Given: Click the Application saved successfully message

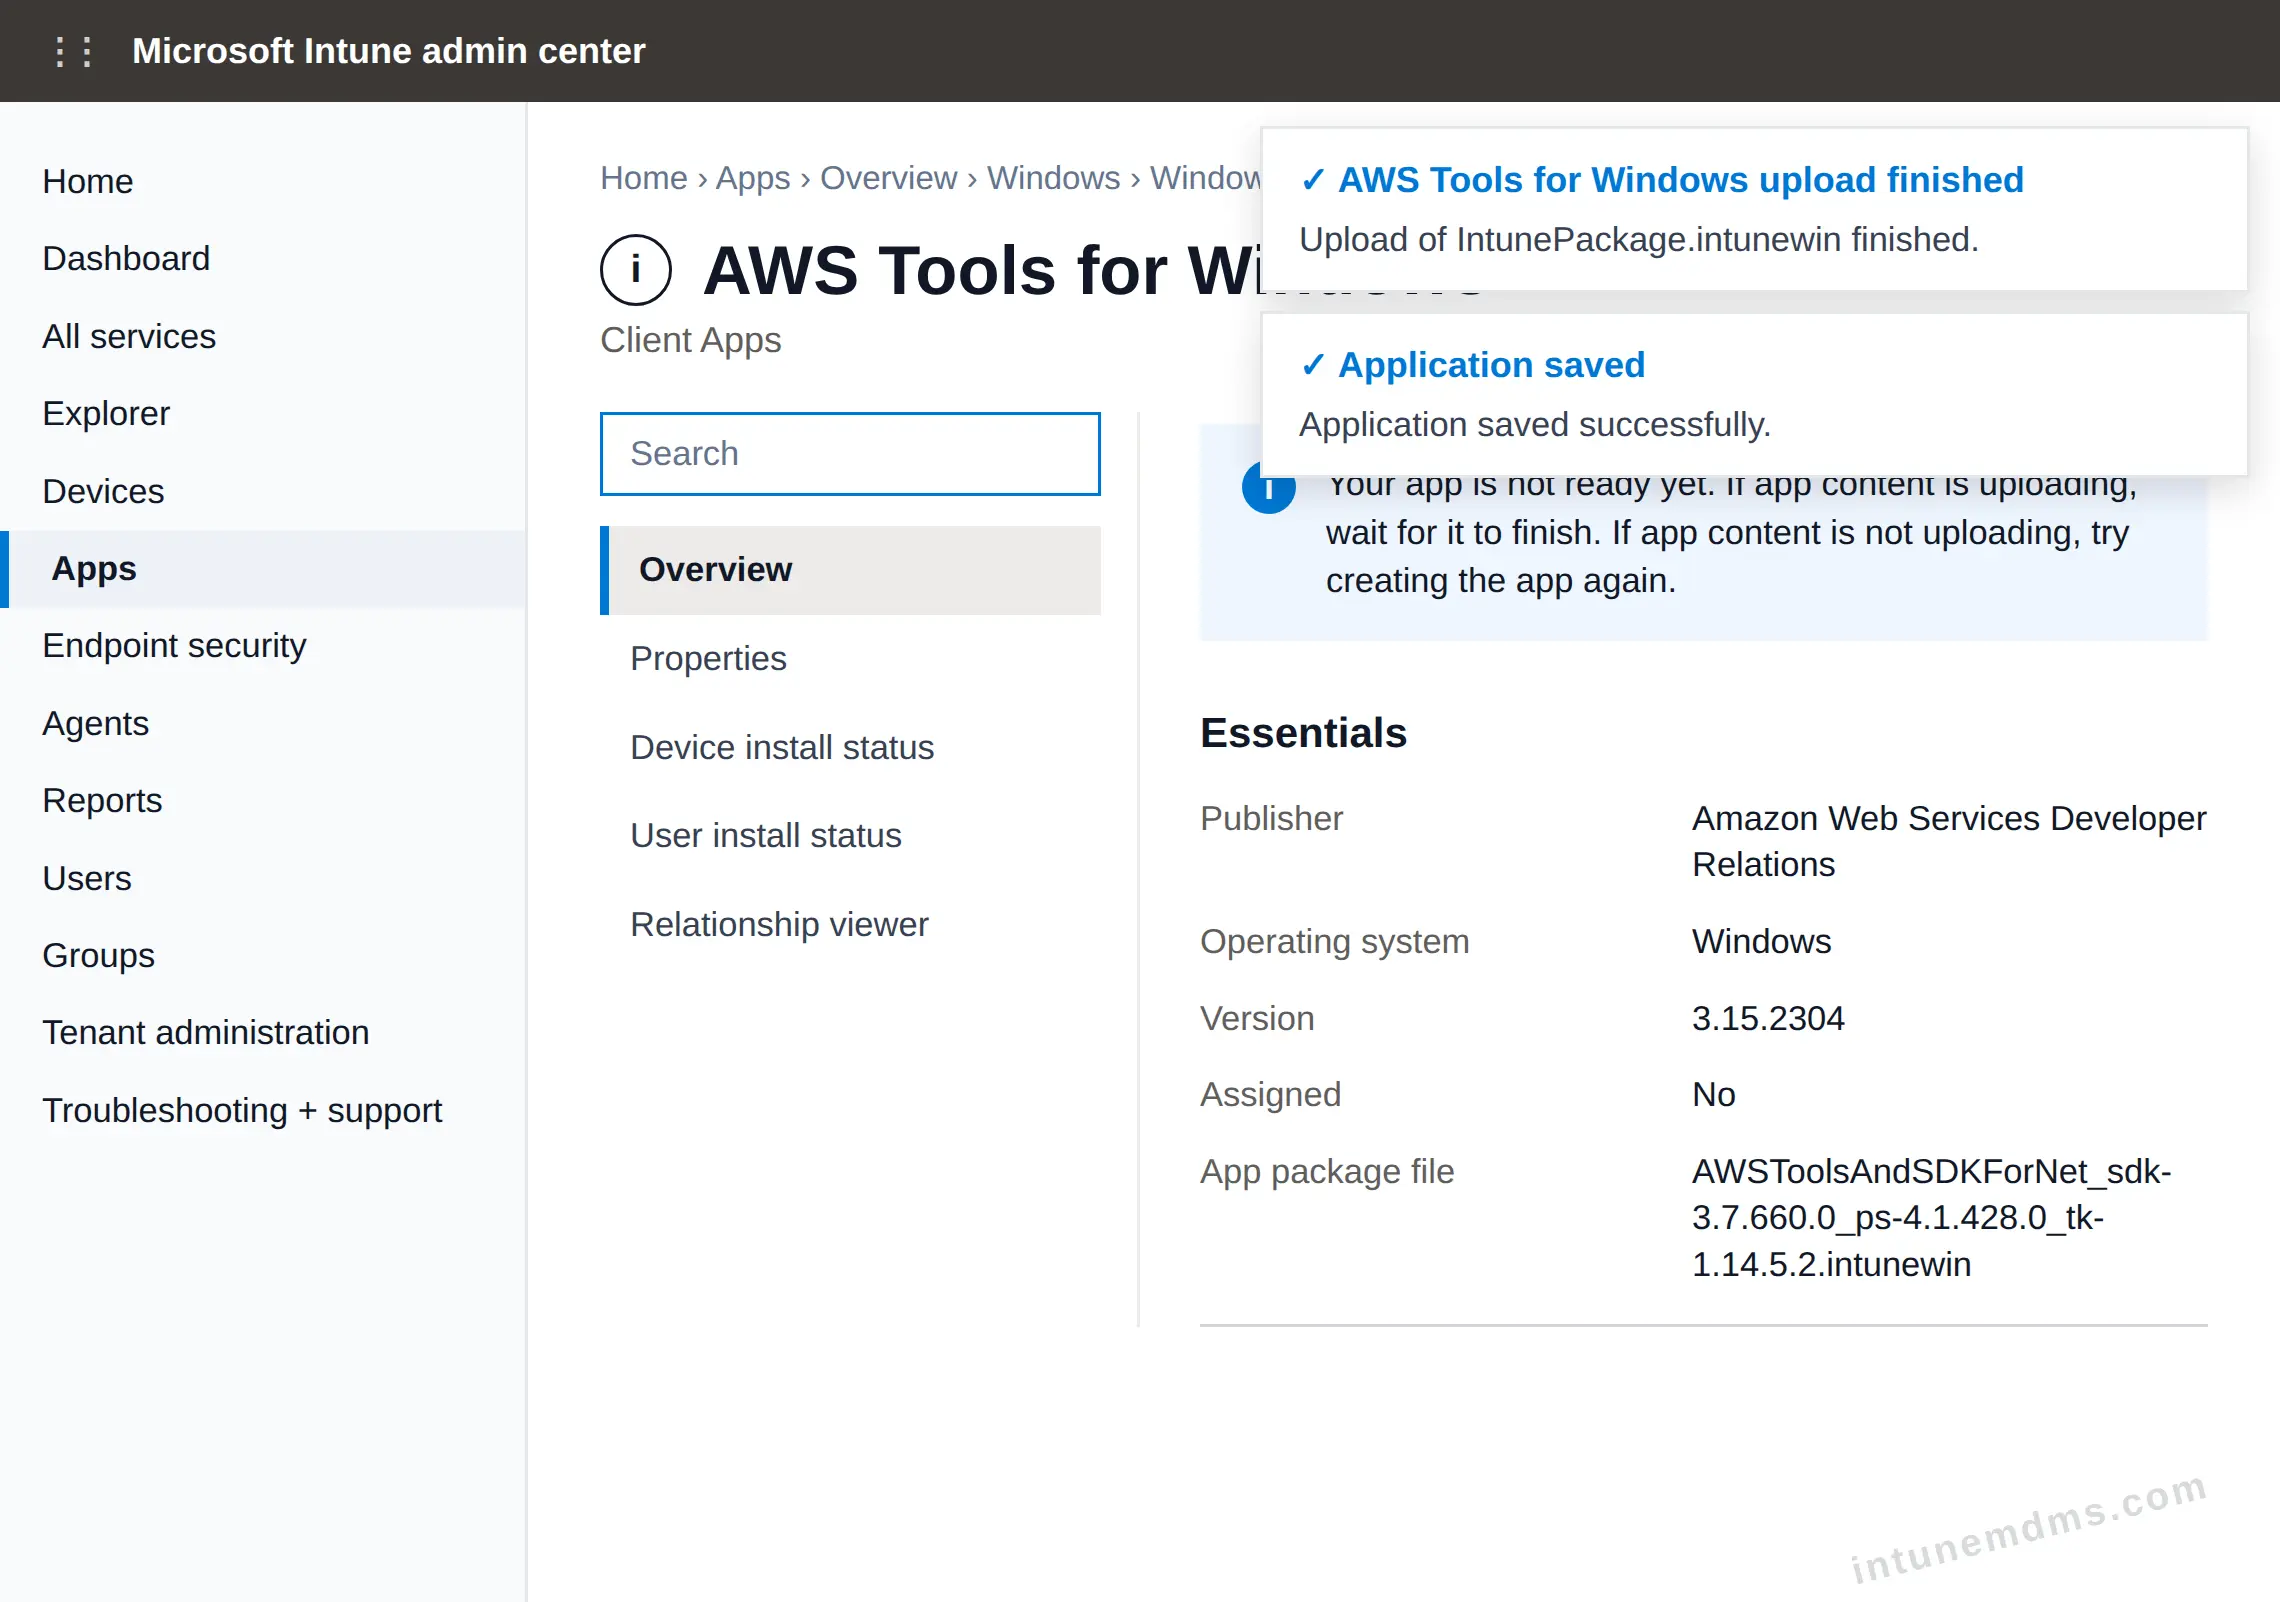Looking at the screenshot, I should click(x=1534, y=425).
